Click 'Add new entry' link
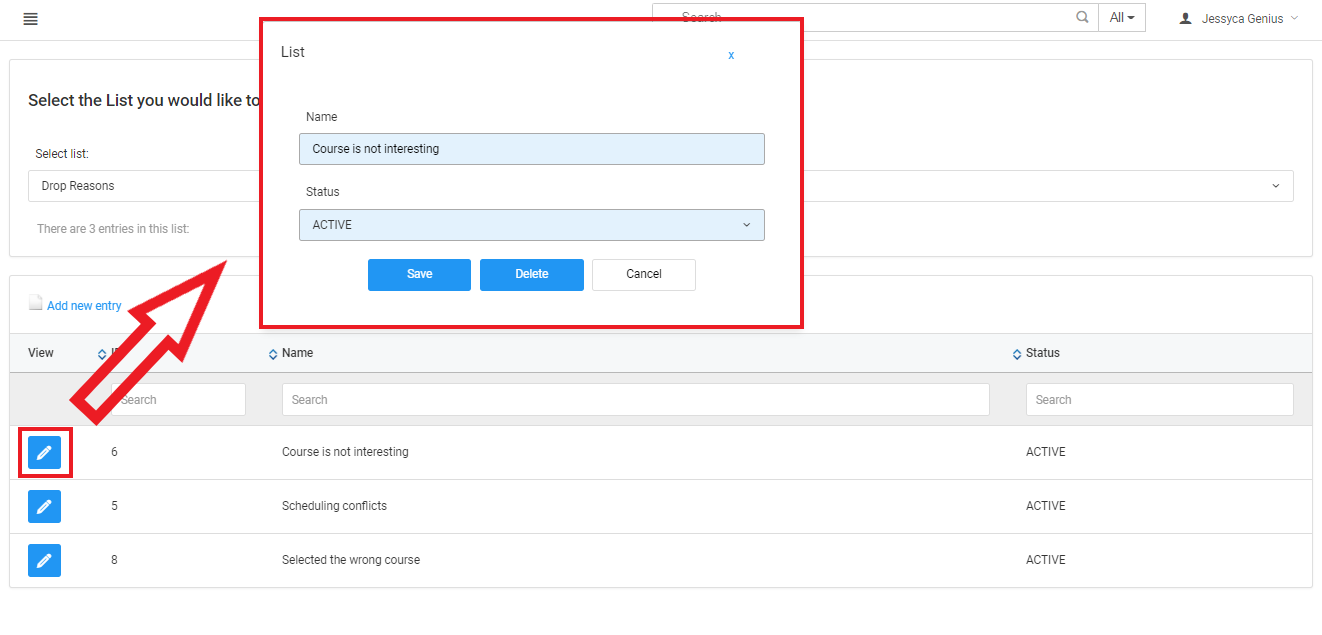1322x635 pixels. pos(84,306)
